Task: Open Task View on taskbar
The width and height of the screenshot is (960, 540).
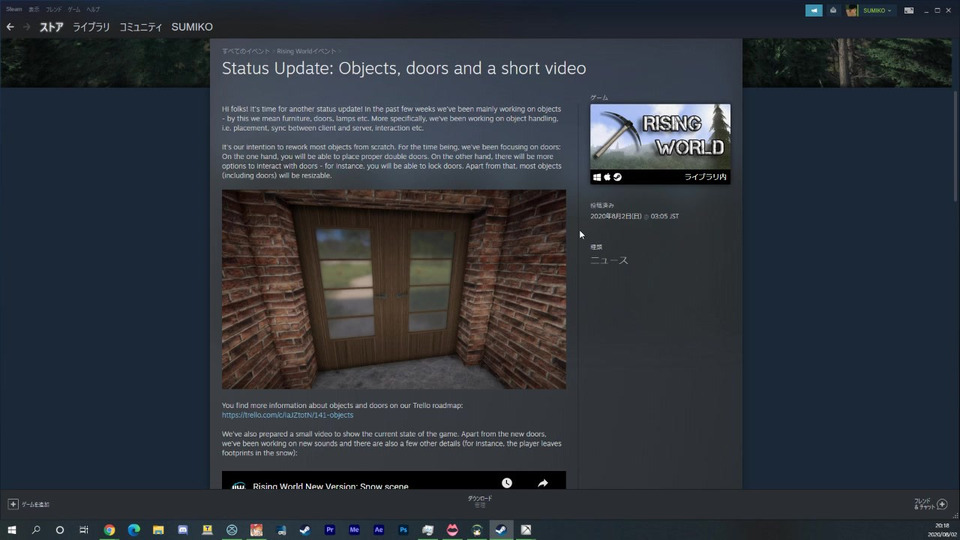Action: (x=84, y=530)
